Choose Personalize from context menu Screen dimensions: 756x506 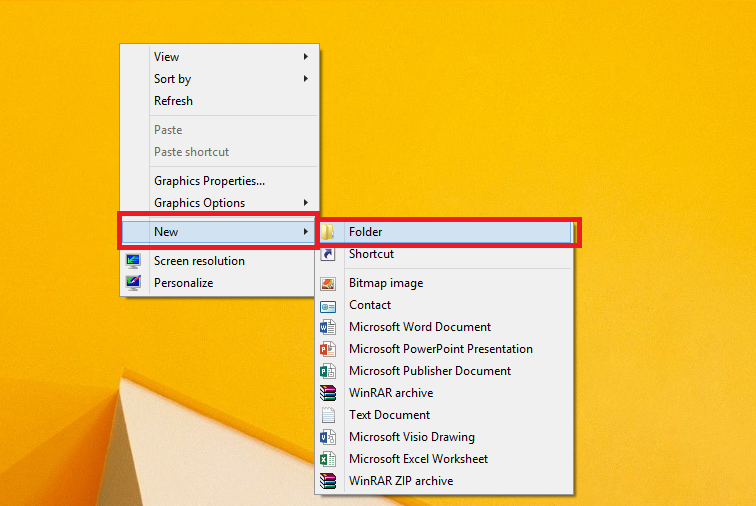click(219, 283)
